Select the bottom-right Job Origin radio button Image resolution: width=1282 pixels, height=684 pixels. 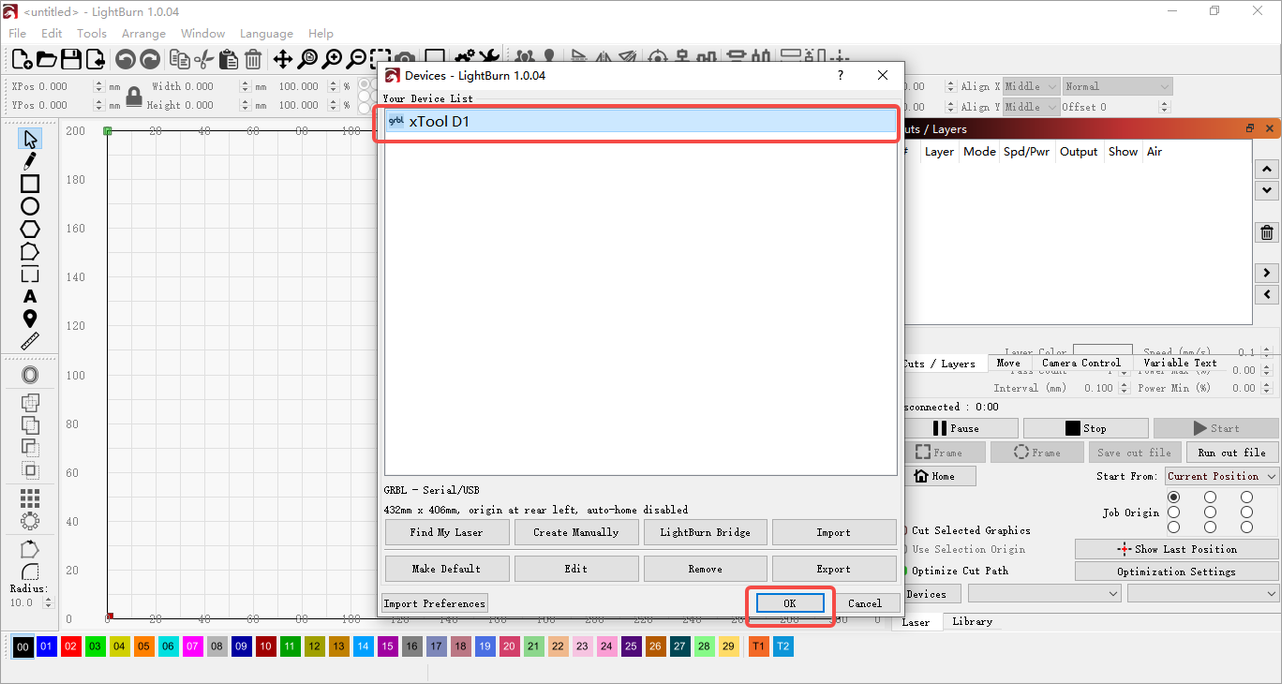1246,527
